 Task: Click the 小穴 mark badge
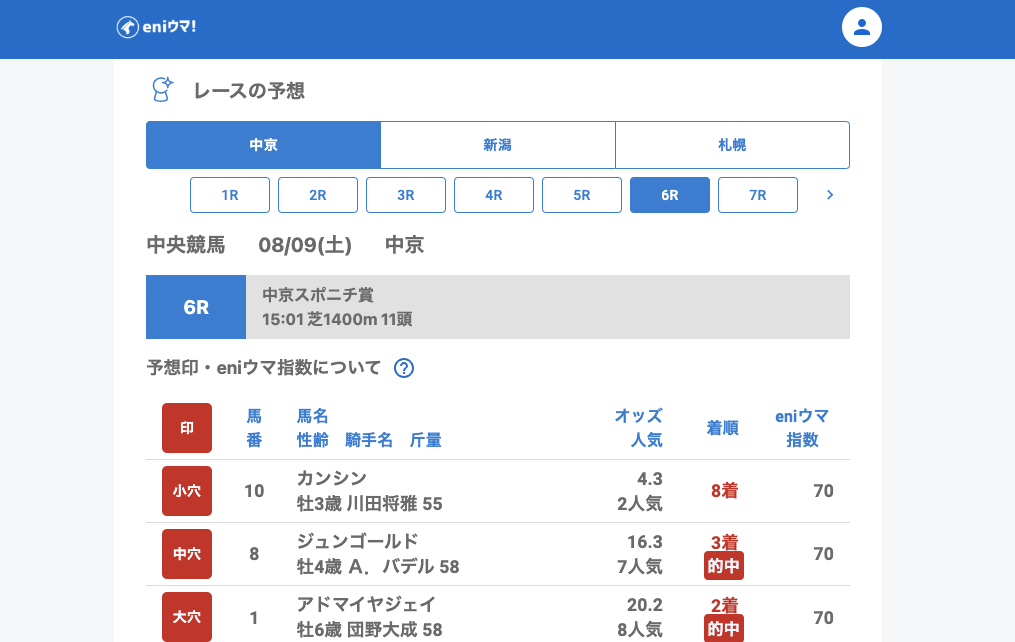pos(187,491)
